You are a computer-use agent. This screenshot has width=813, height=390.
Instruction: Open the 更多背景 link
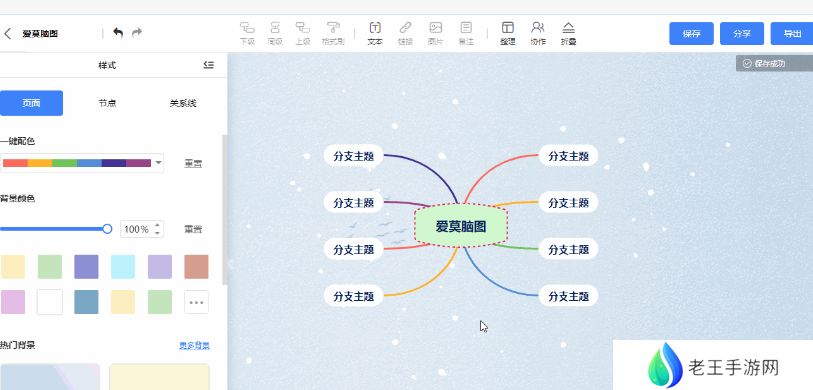pos(194,345)
